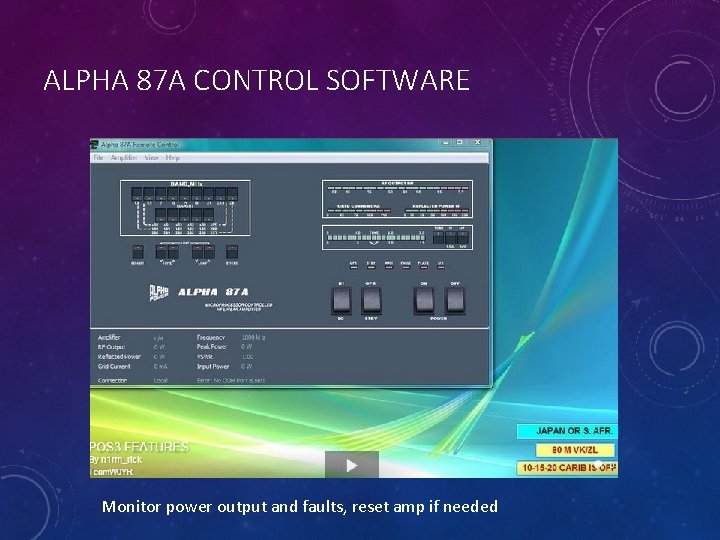
Task: Click the middle meter select button beside Tune
Action: click(x=451, y=237)
